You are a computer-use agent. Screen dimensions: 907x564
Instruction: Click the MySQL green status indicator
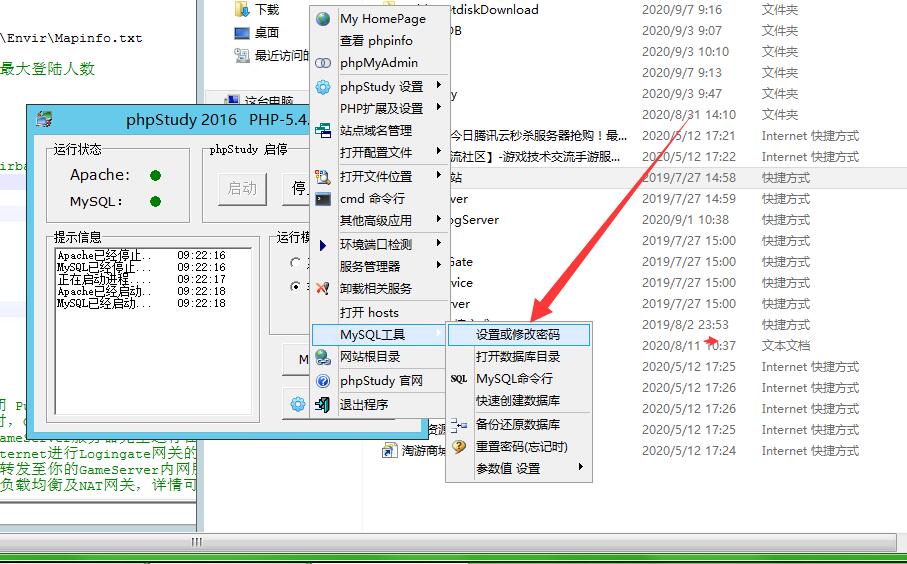pos(155,201)
